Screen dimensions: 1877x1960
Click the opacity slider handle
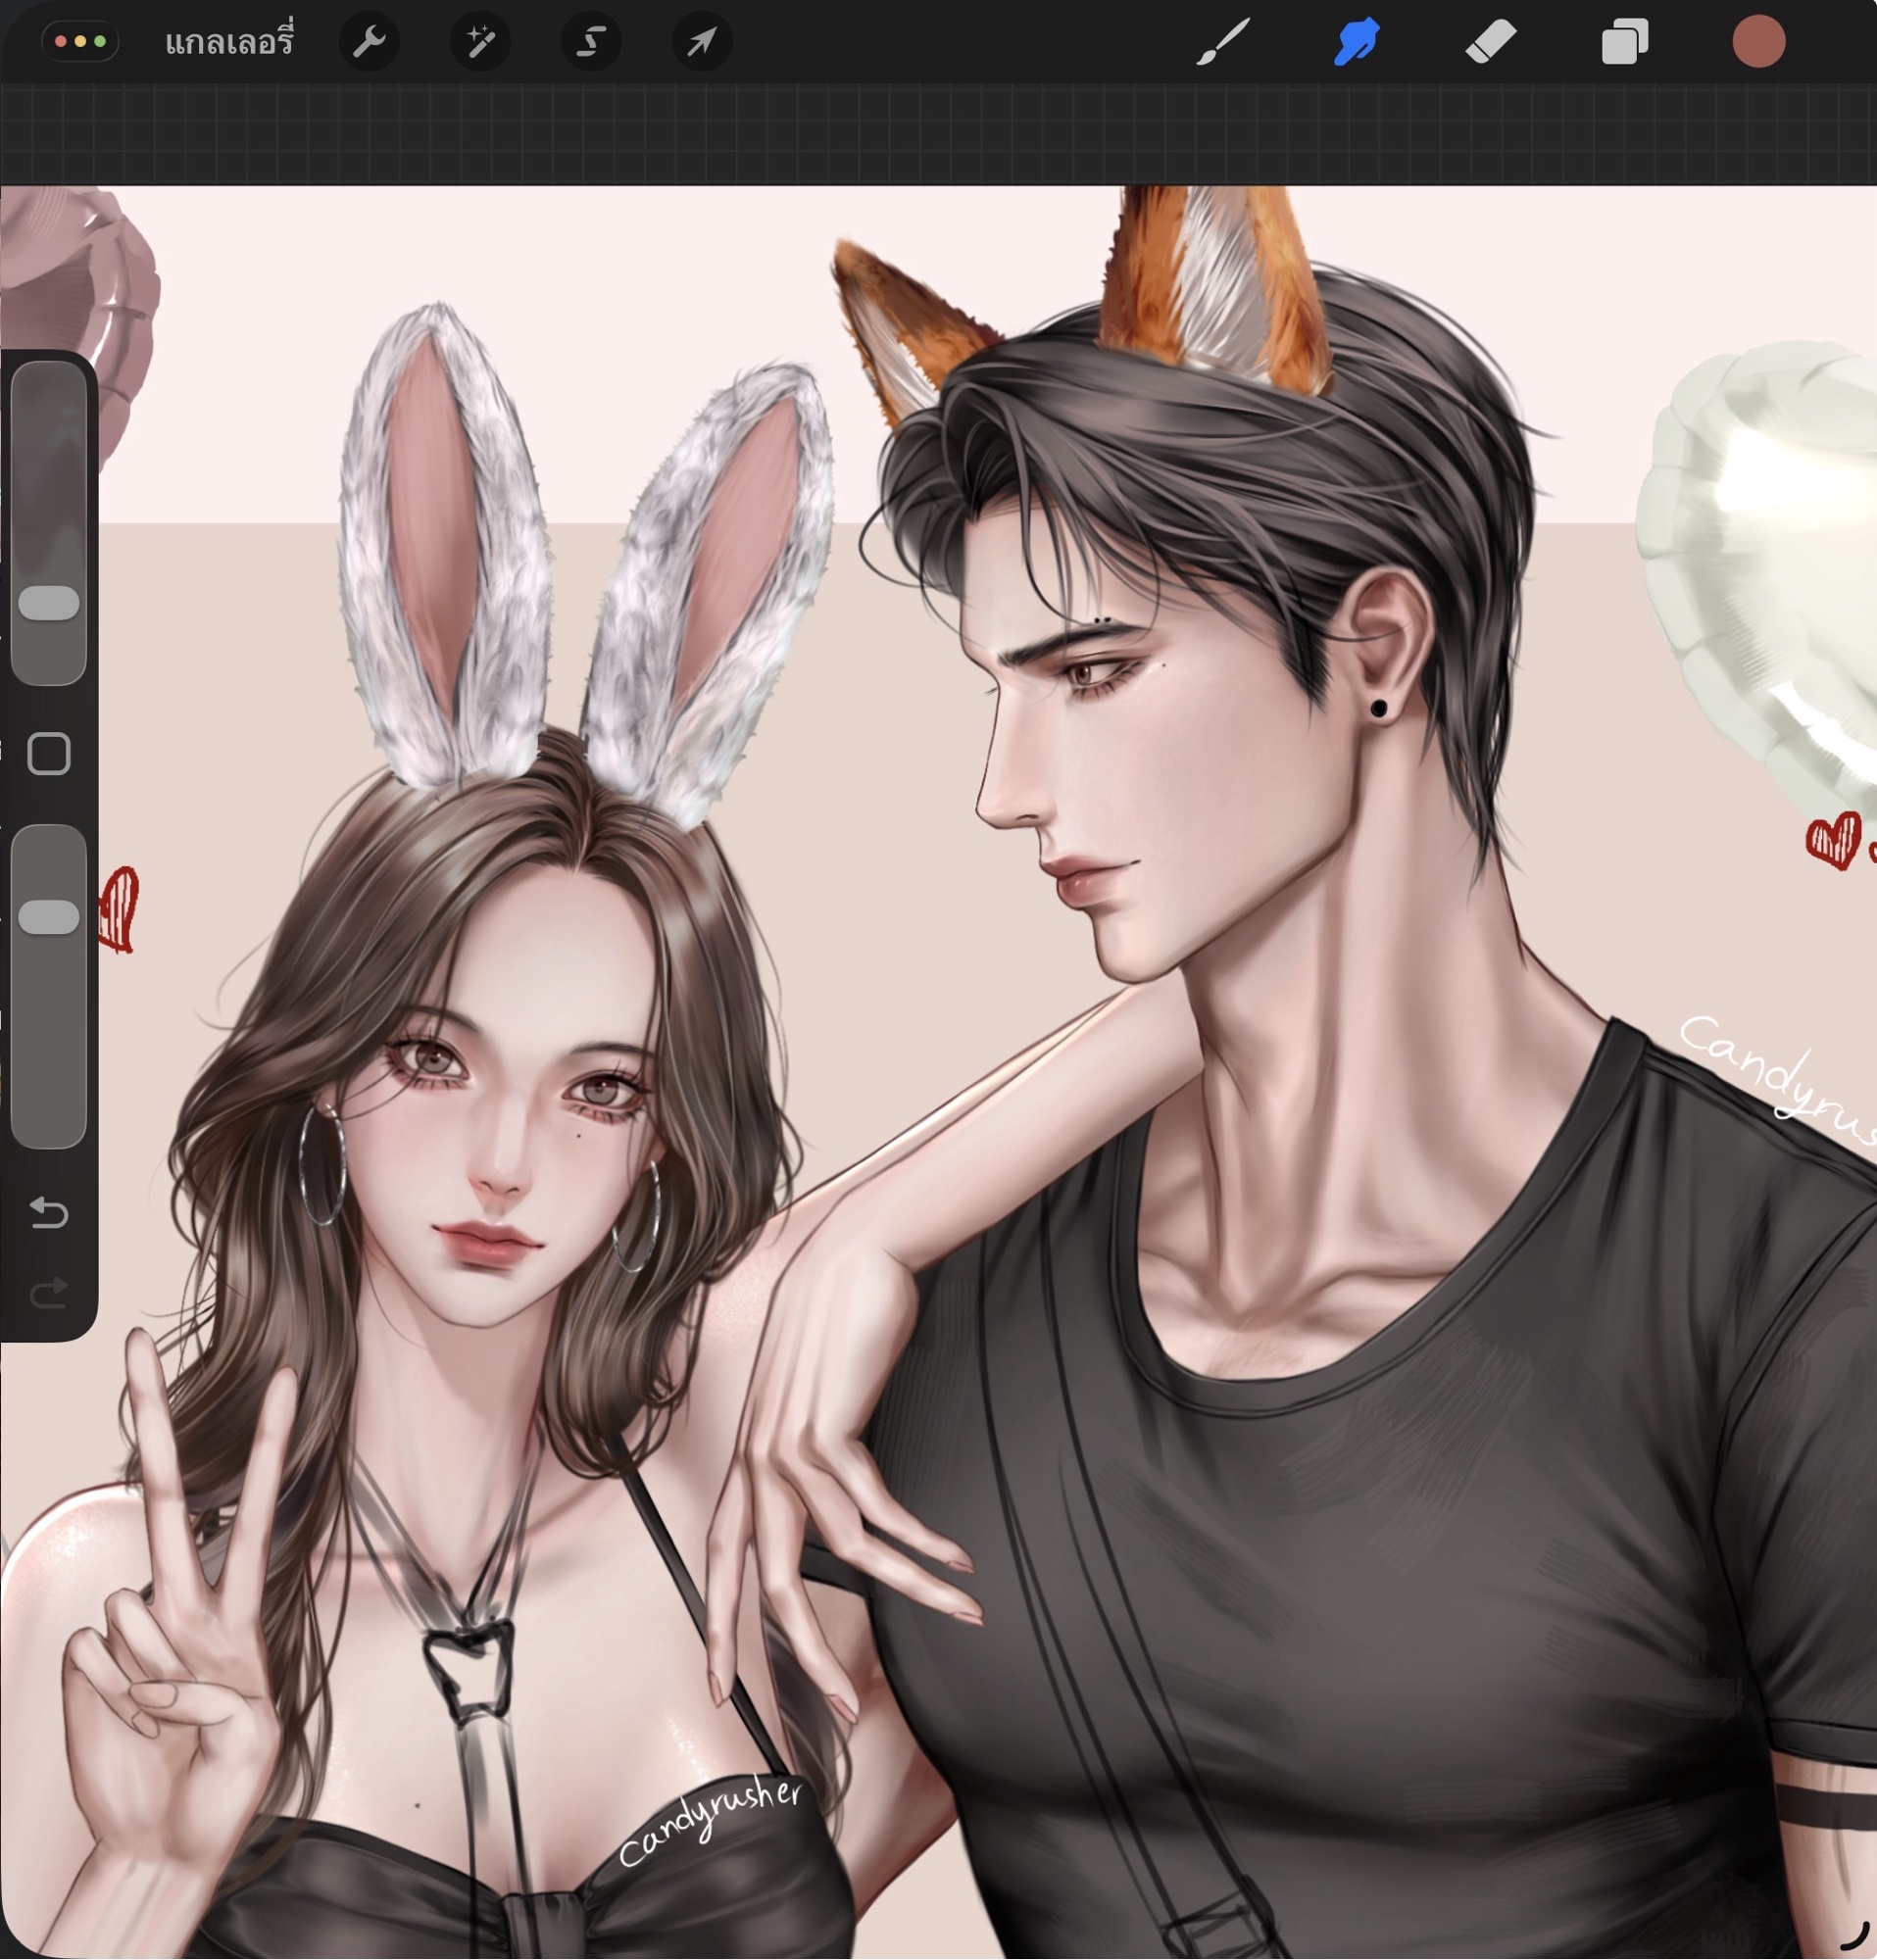click(49, 917)
